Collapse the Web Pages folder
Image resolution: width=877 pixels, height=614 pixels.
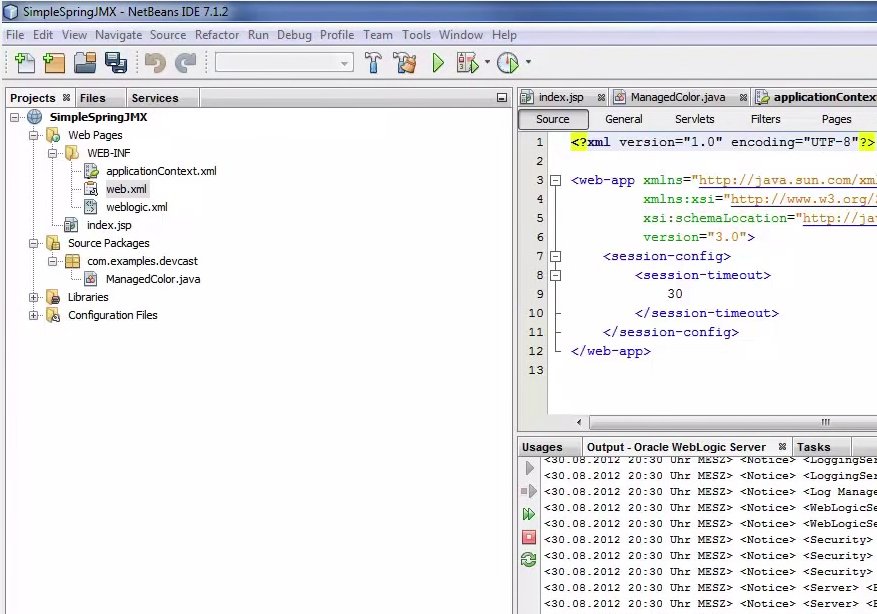point(34,135)
